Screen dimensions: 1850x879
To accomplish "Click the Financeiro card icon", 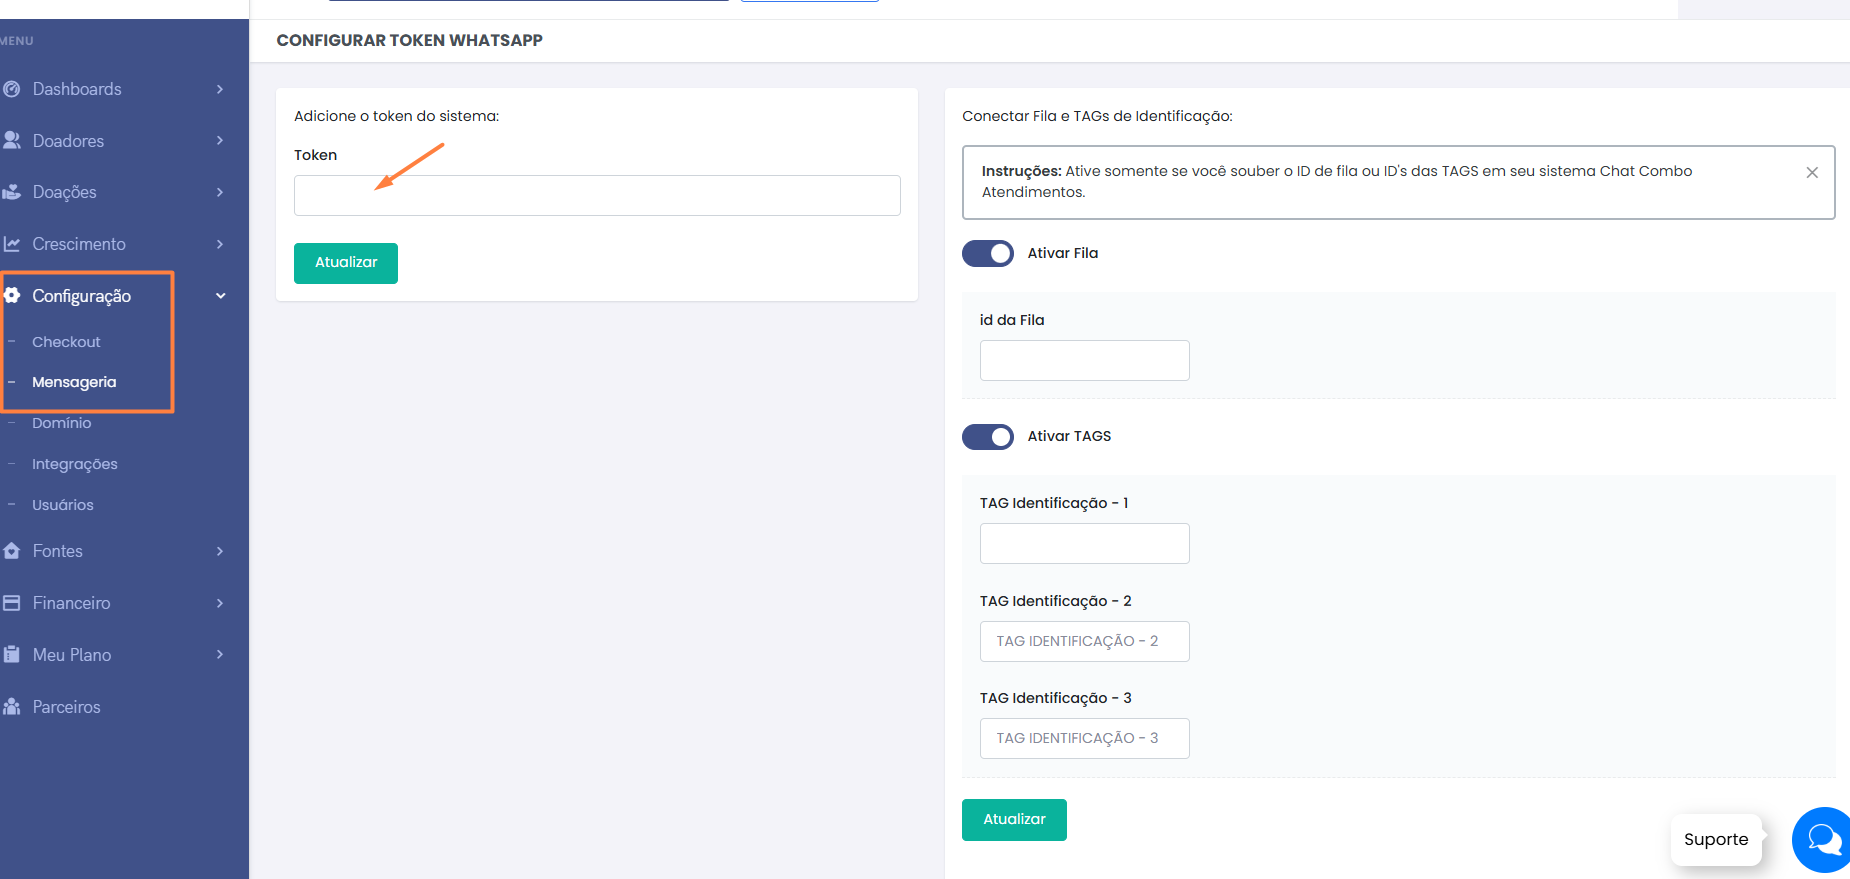I will point(12,603).
